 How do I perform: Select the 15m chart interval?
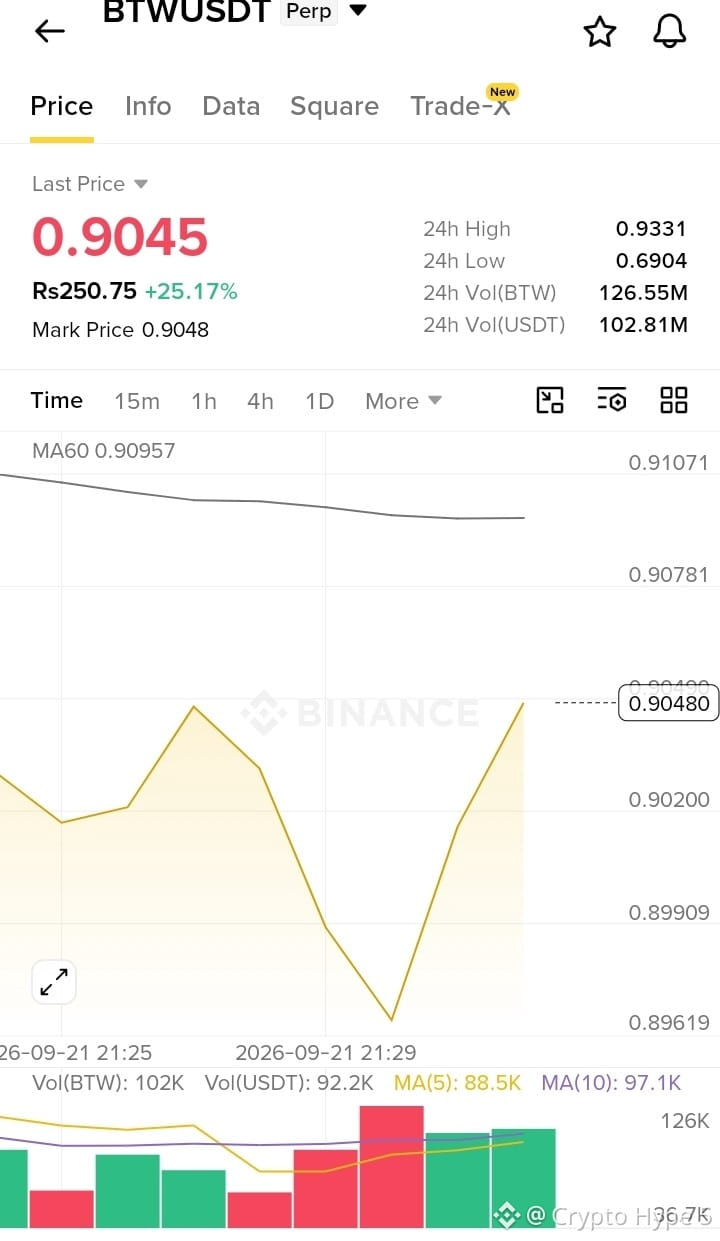point(137,401)
